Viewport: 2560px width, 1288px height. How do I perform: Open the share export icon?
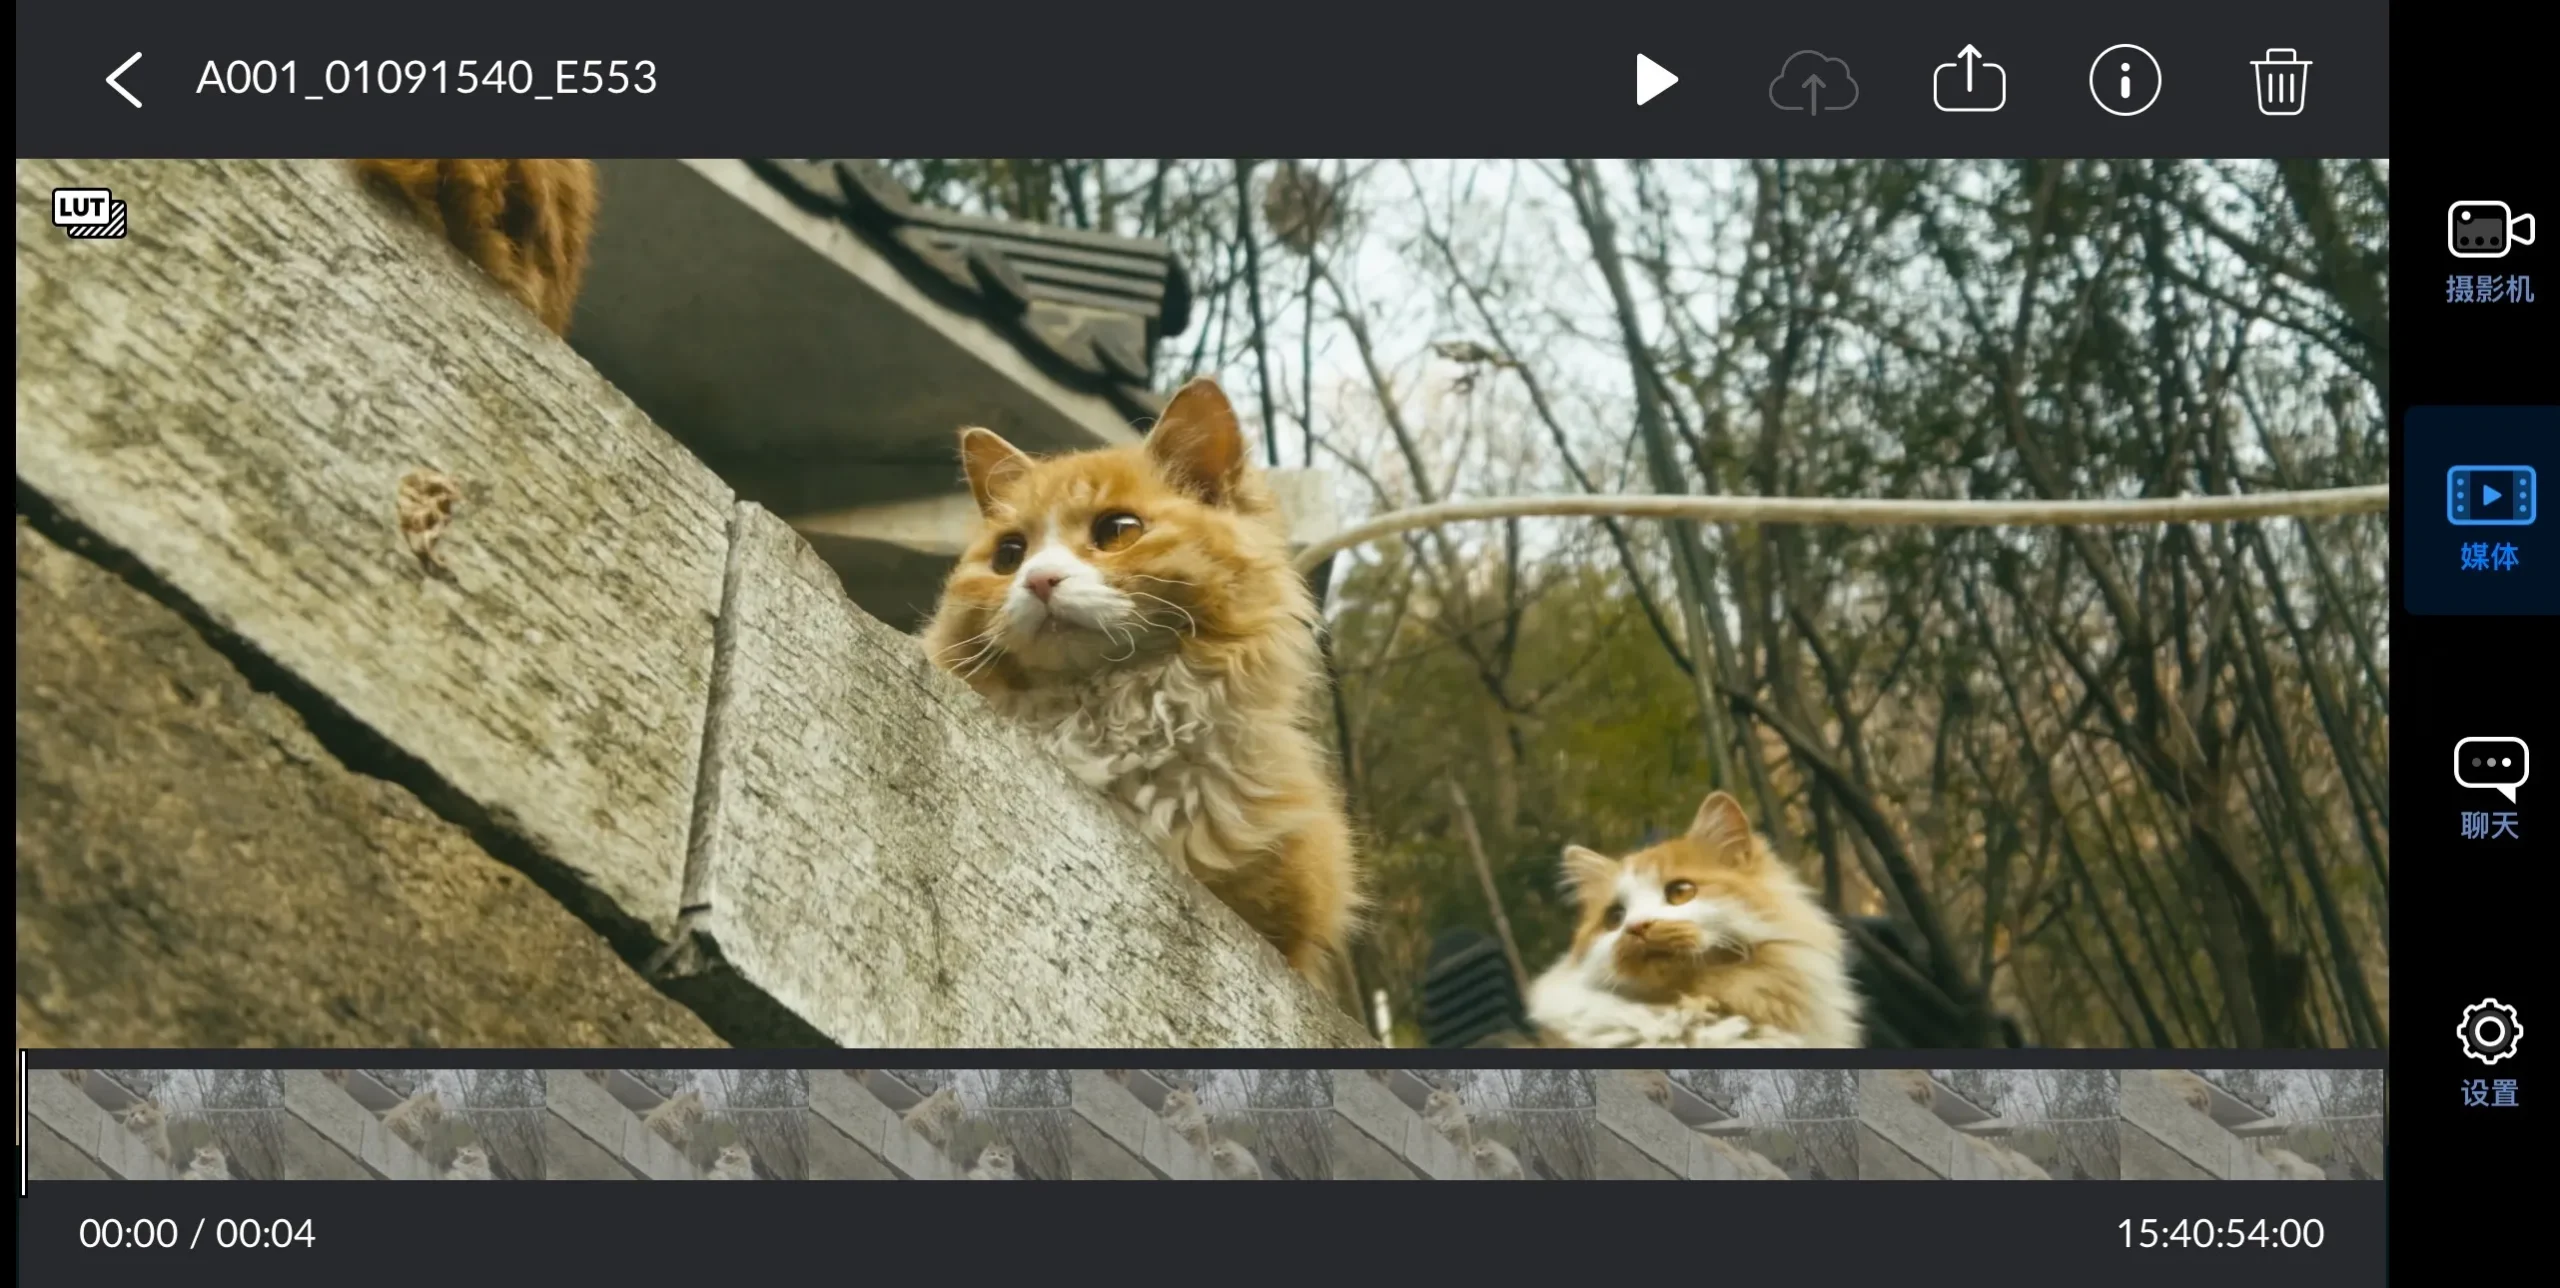point(1969,78)
